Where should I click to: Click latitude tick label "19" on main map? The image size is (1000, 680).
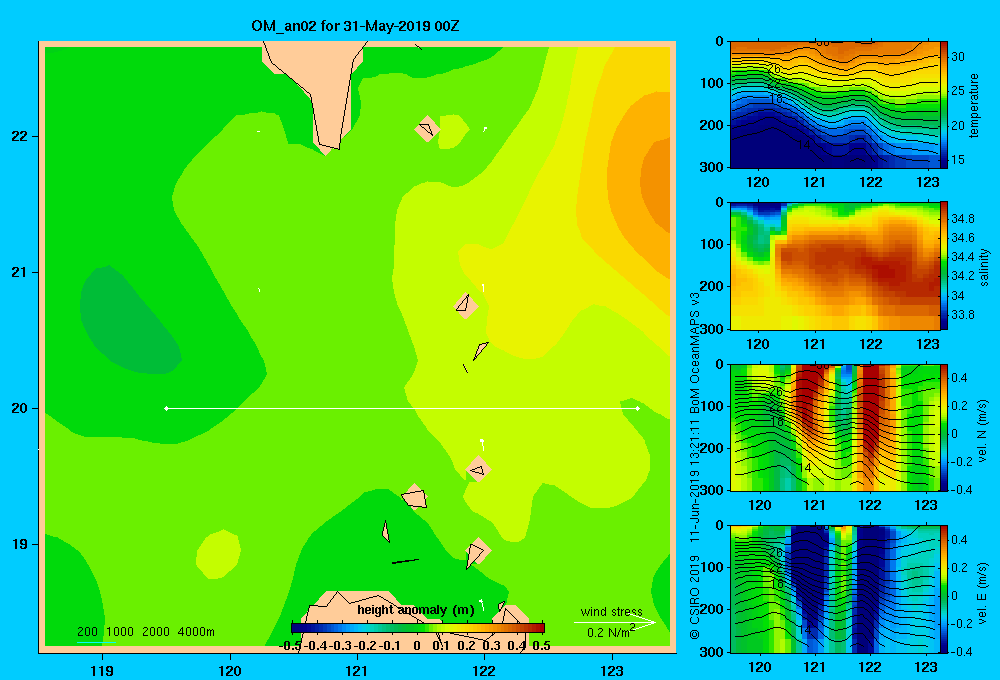pos(19,544)
